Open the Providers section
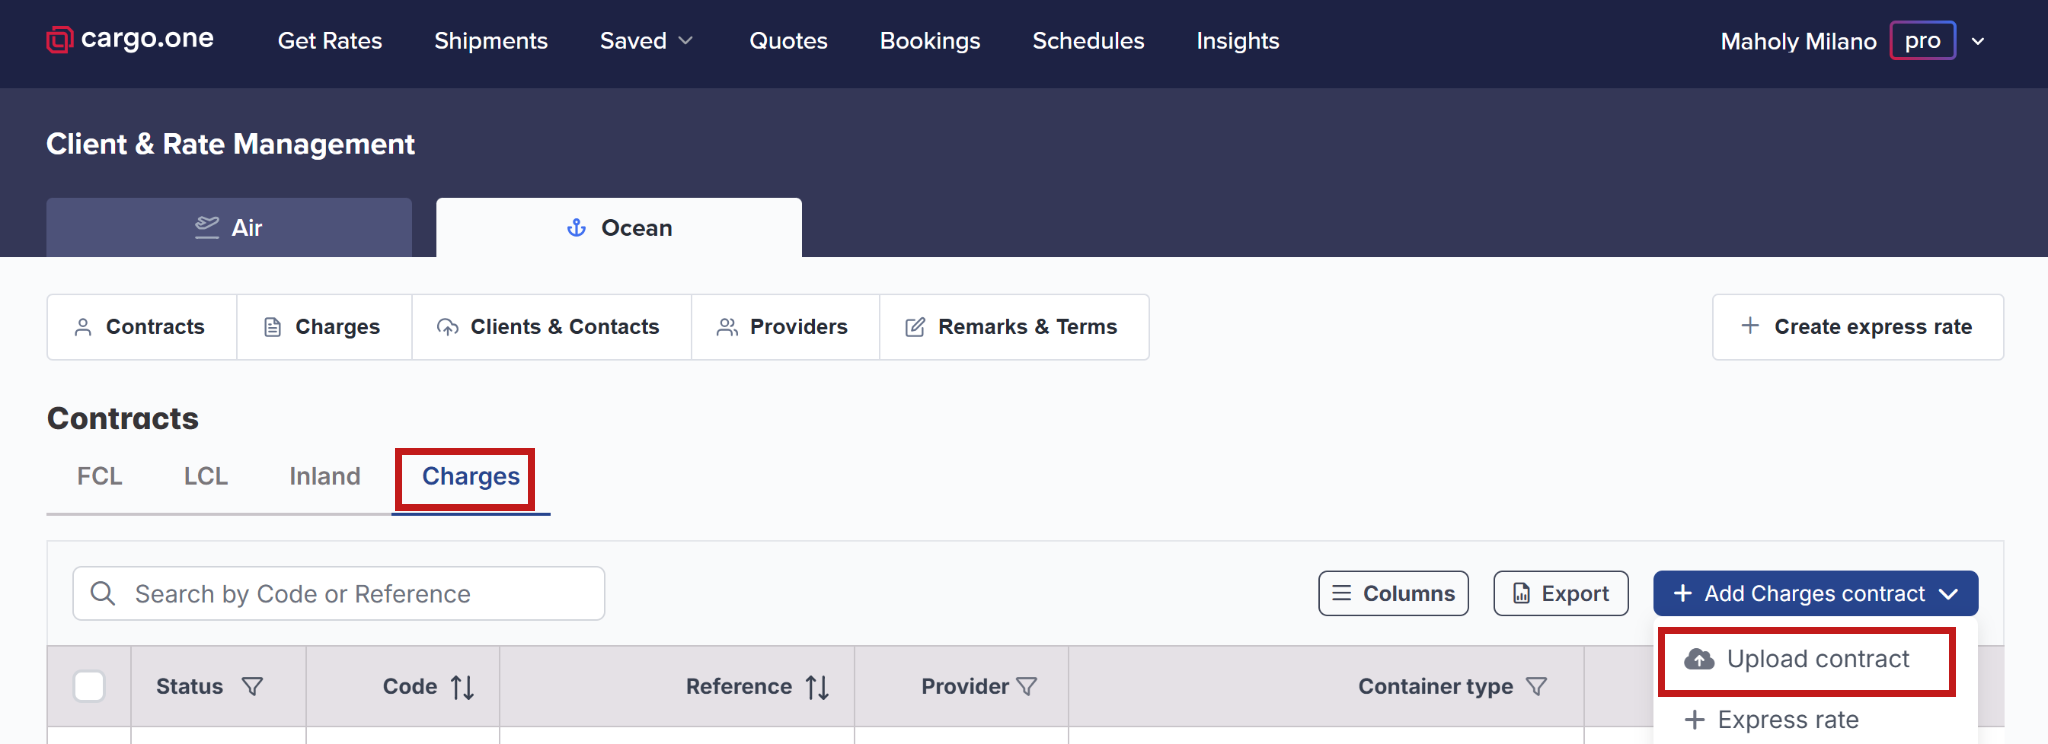The height and width of the screenshot is (744, 2048). click(x=785, y=327)
